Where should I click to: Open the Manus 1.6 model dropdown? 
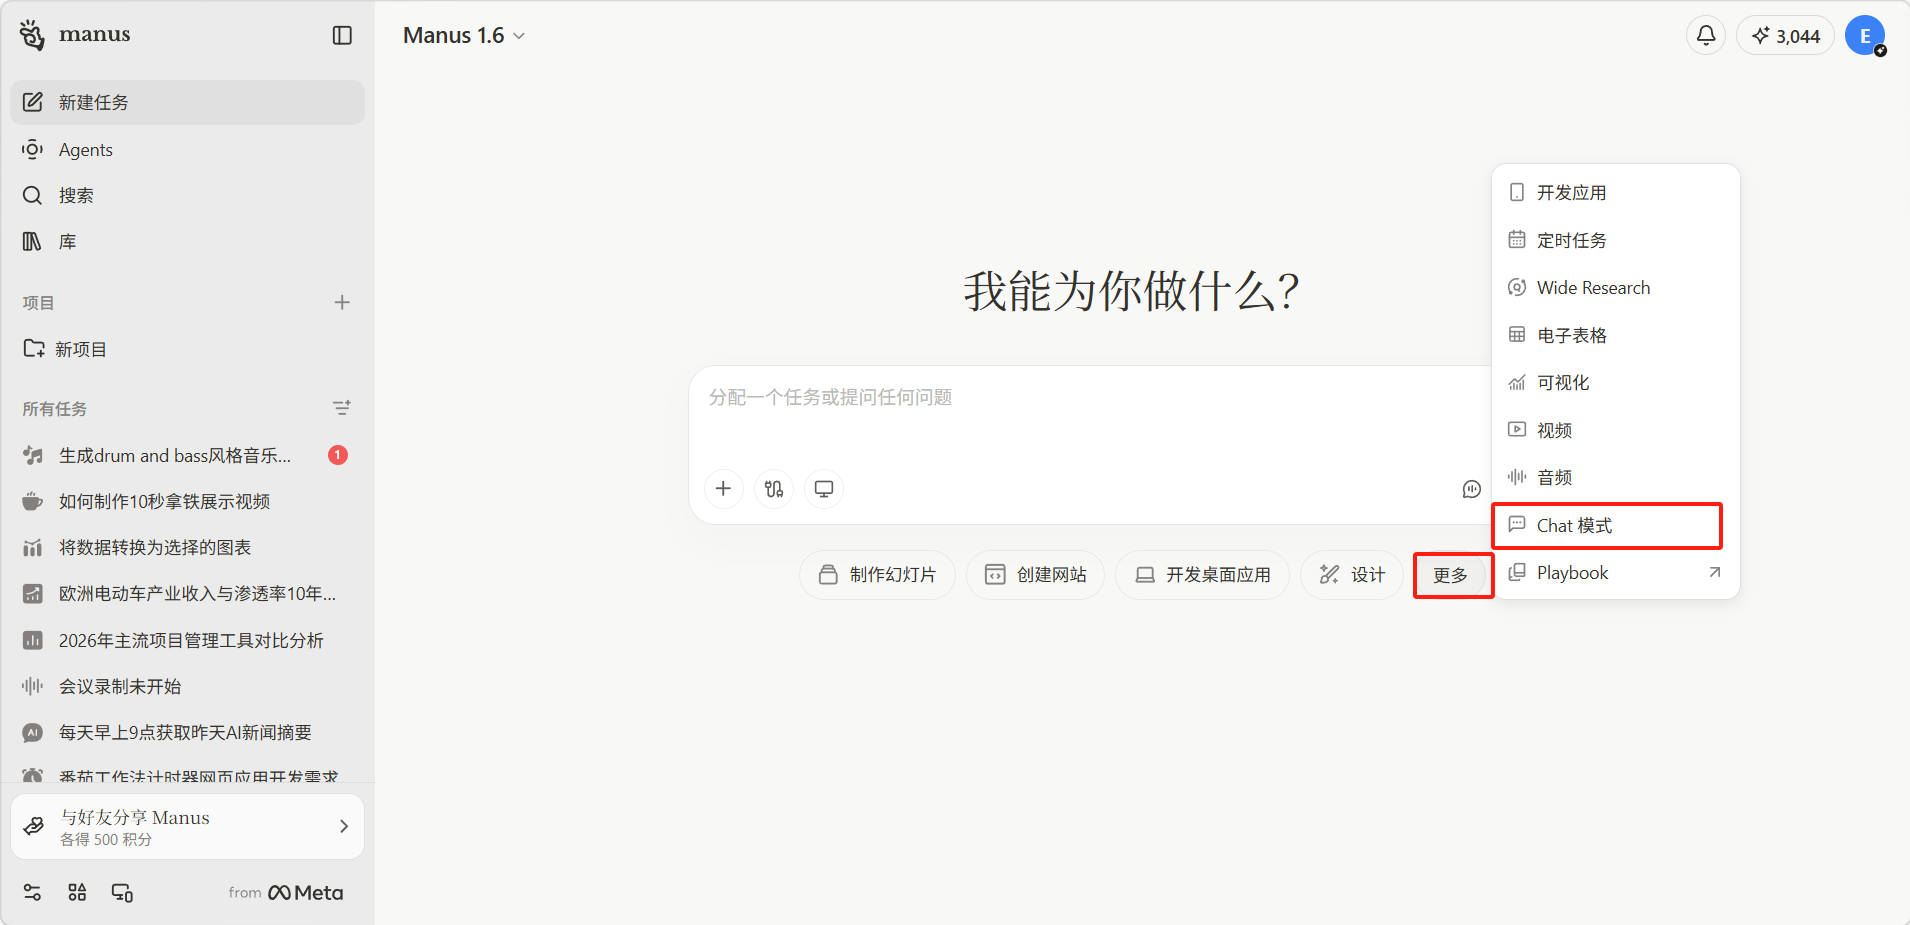coord(464,35)
